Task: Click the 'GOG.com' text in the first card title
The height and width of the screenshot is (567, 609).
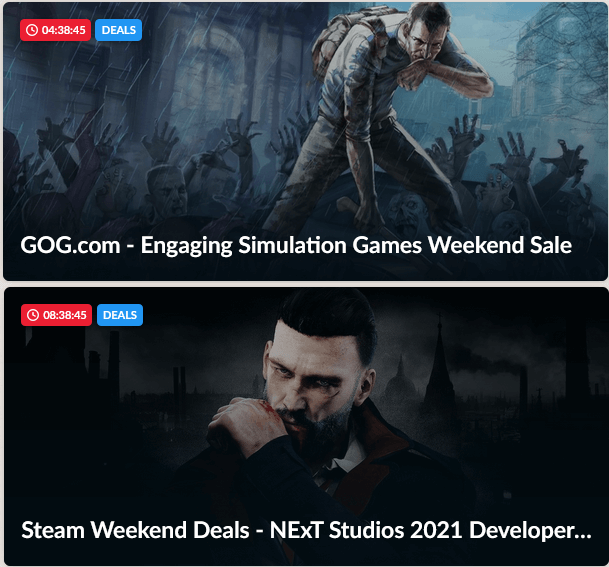Action: click(x=70, y=245)
